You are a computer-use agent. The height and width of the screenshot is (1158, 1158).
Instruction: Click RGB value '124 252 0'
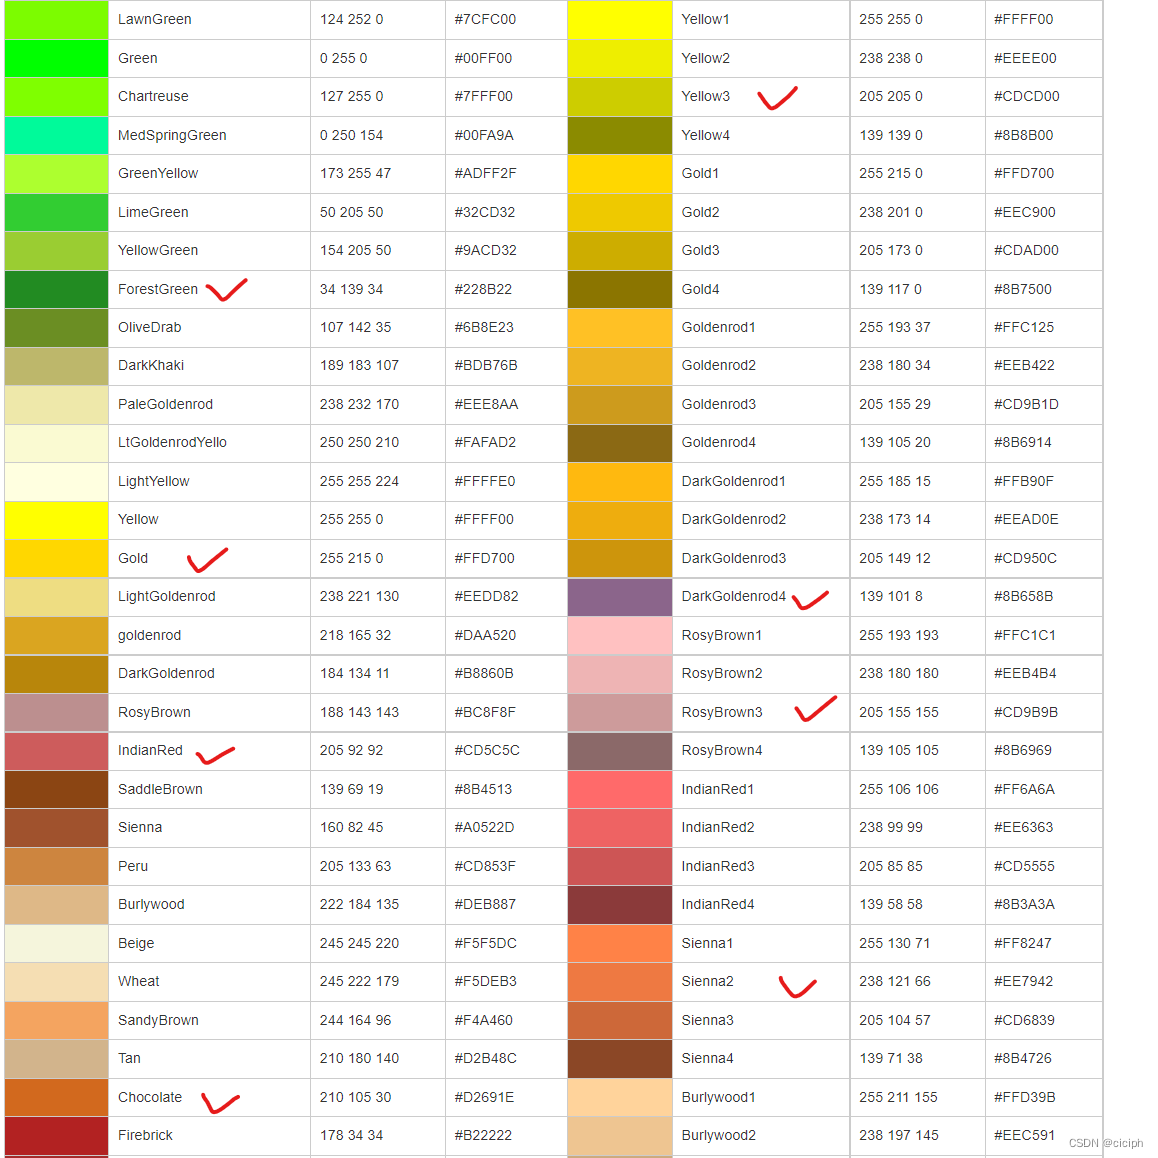352,19
